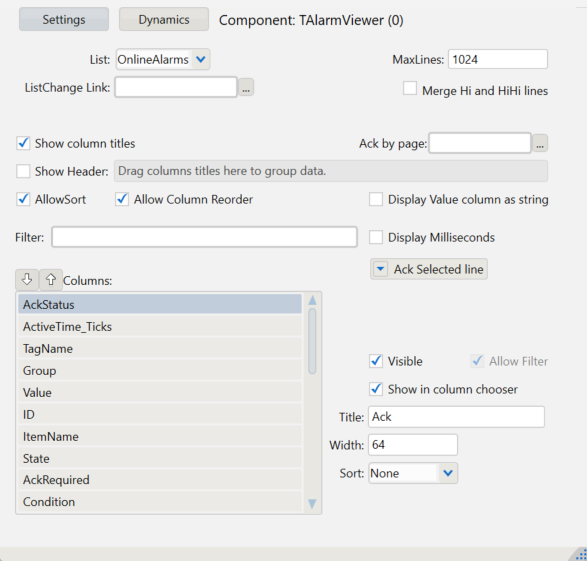Select TagName in Columns list
This screenshot has width=587, height=561.
(x=160, y=349)
